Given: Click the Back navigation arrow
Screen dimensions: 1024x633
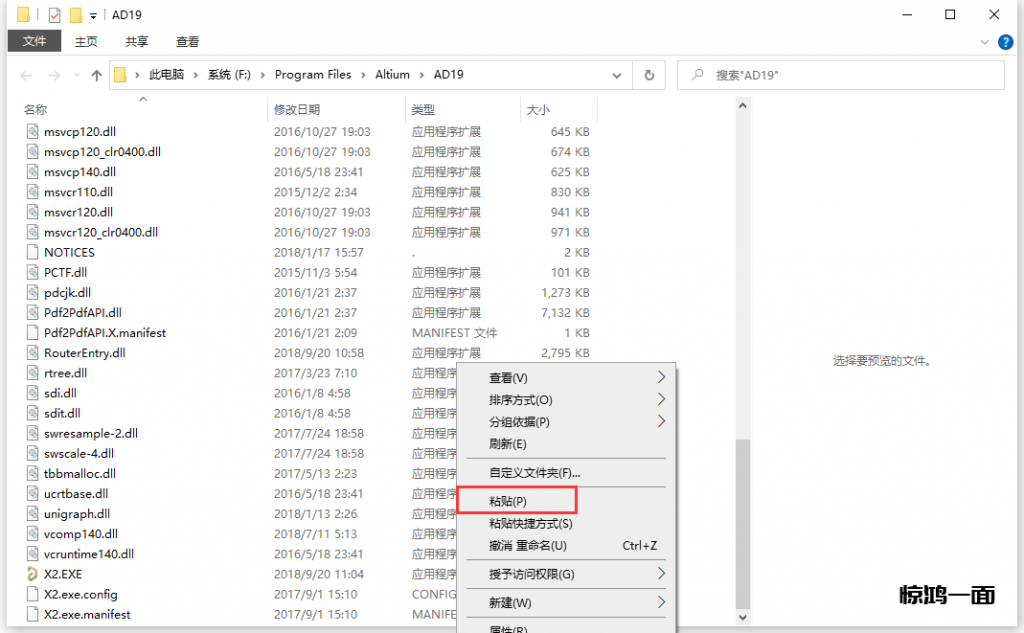Looking at the screenshot, I should click(x=27, y=75).
